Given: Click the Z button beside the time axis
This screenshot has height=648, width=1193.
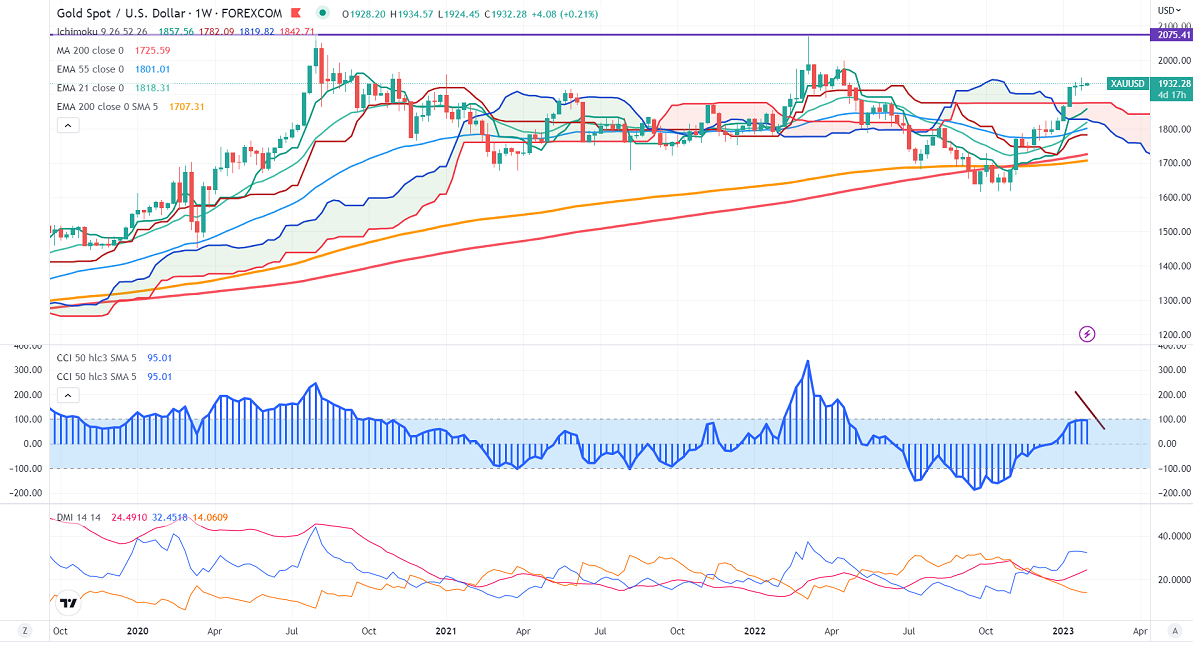Looking at the screenshot, I should point(25,632).
